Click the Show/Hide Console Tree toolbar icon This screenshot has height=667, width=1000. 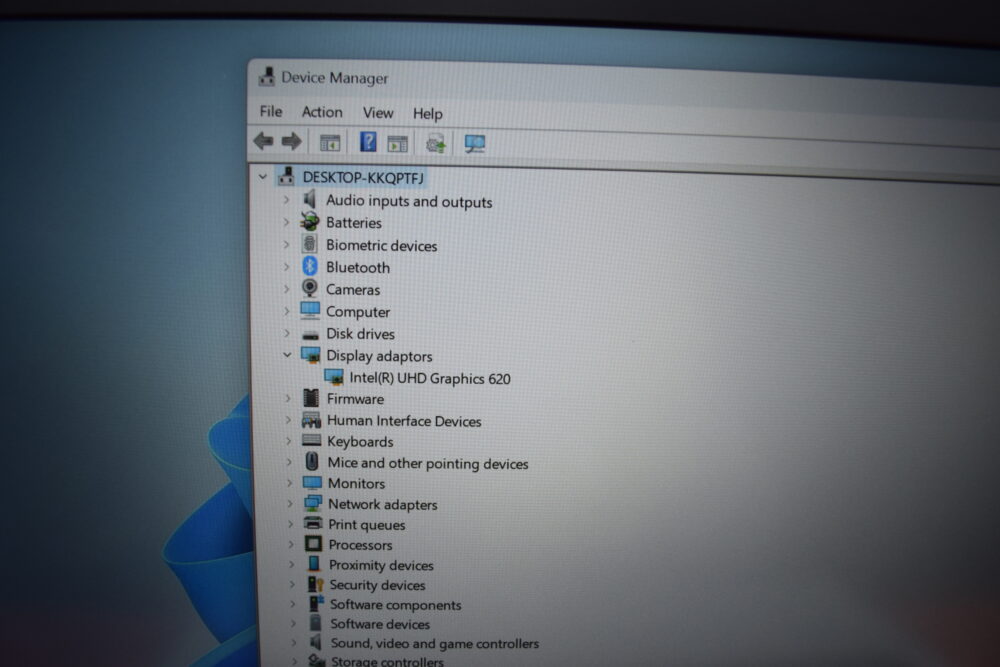(330, 143)
